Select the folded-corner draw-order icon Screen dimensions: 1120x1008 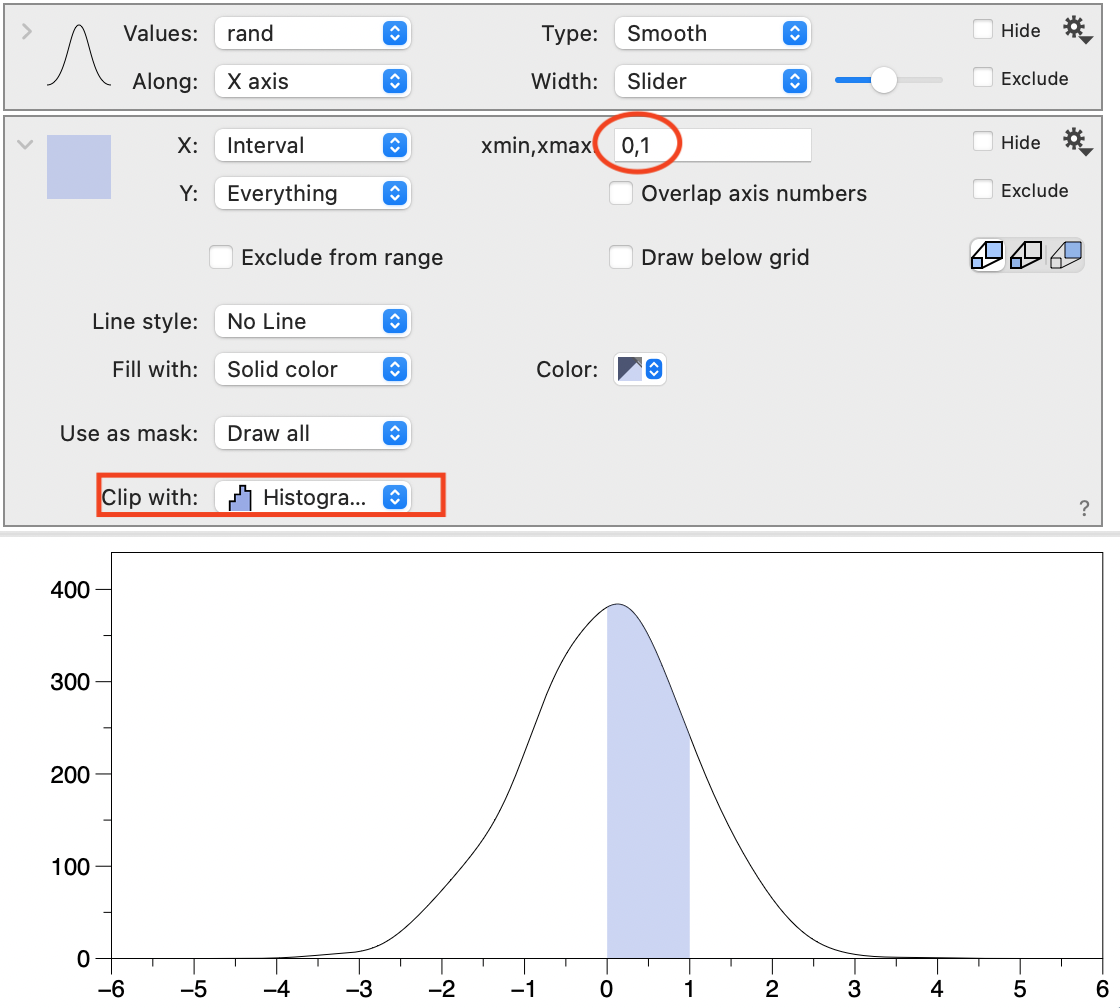(1066, 256)
